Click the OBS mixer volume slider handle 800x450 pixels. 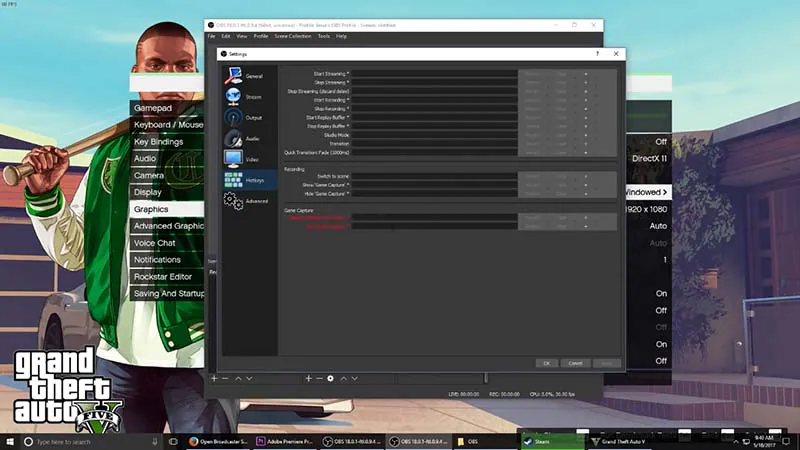(x=486, y=378)
